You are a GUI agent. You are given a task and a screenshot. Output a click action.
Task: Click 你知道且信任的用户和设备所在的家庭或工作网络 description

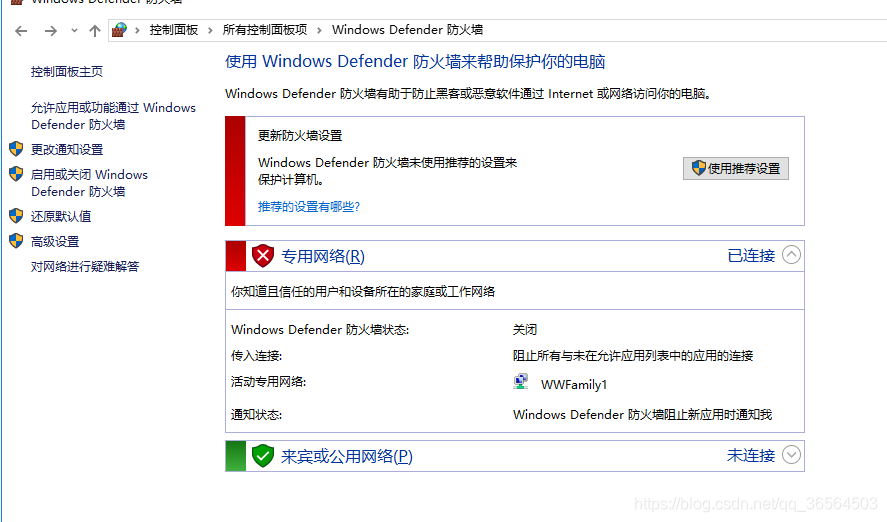pyautogui.click(x=363, y=292)
